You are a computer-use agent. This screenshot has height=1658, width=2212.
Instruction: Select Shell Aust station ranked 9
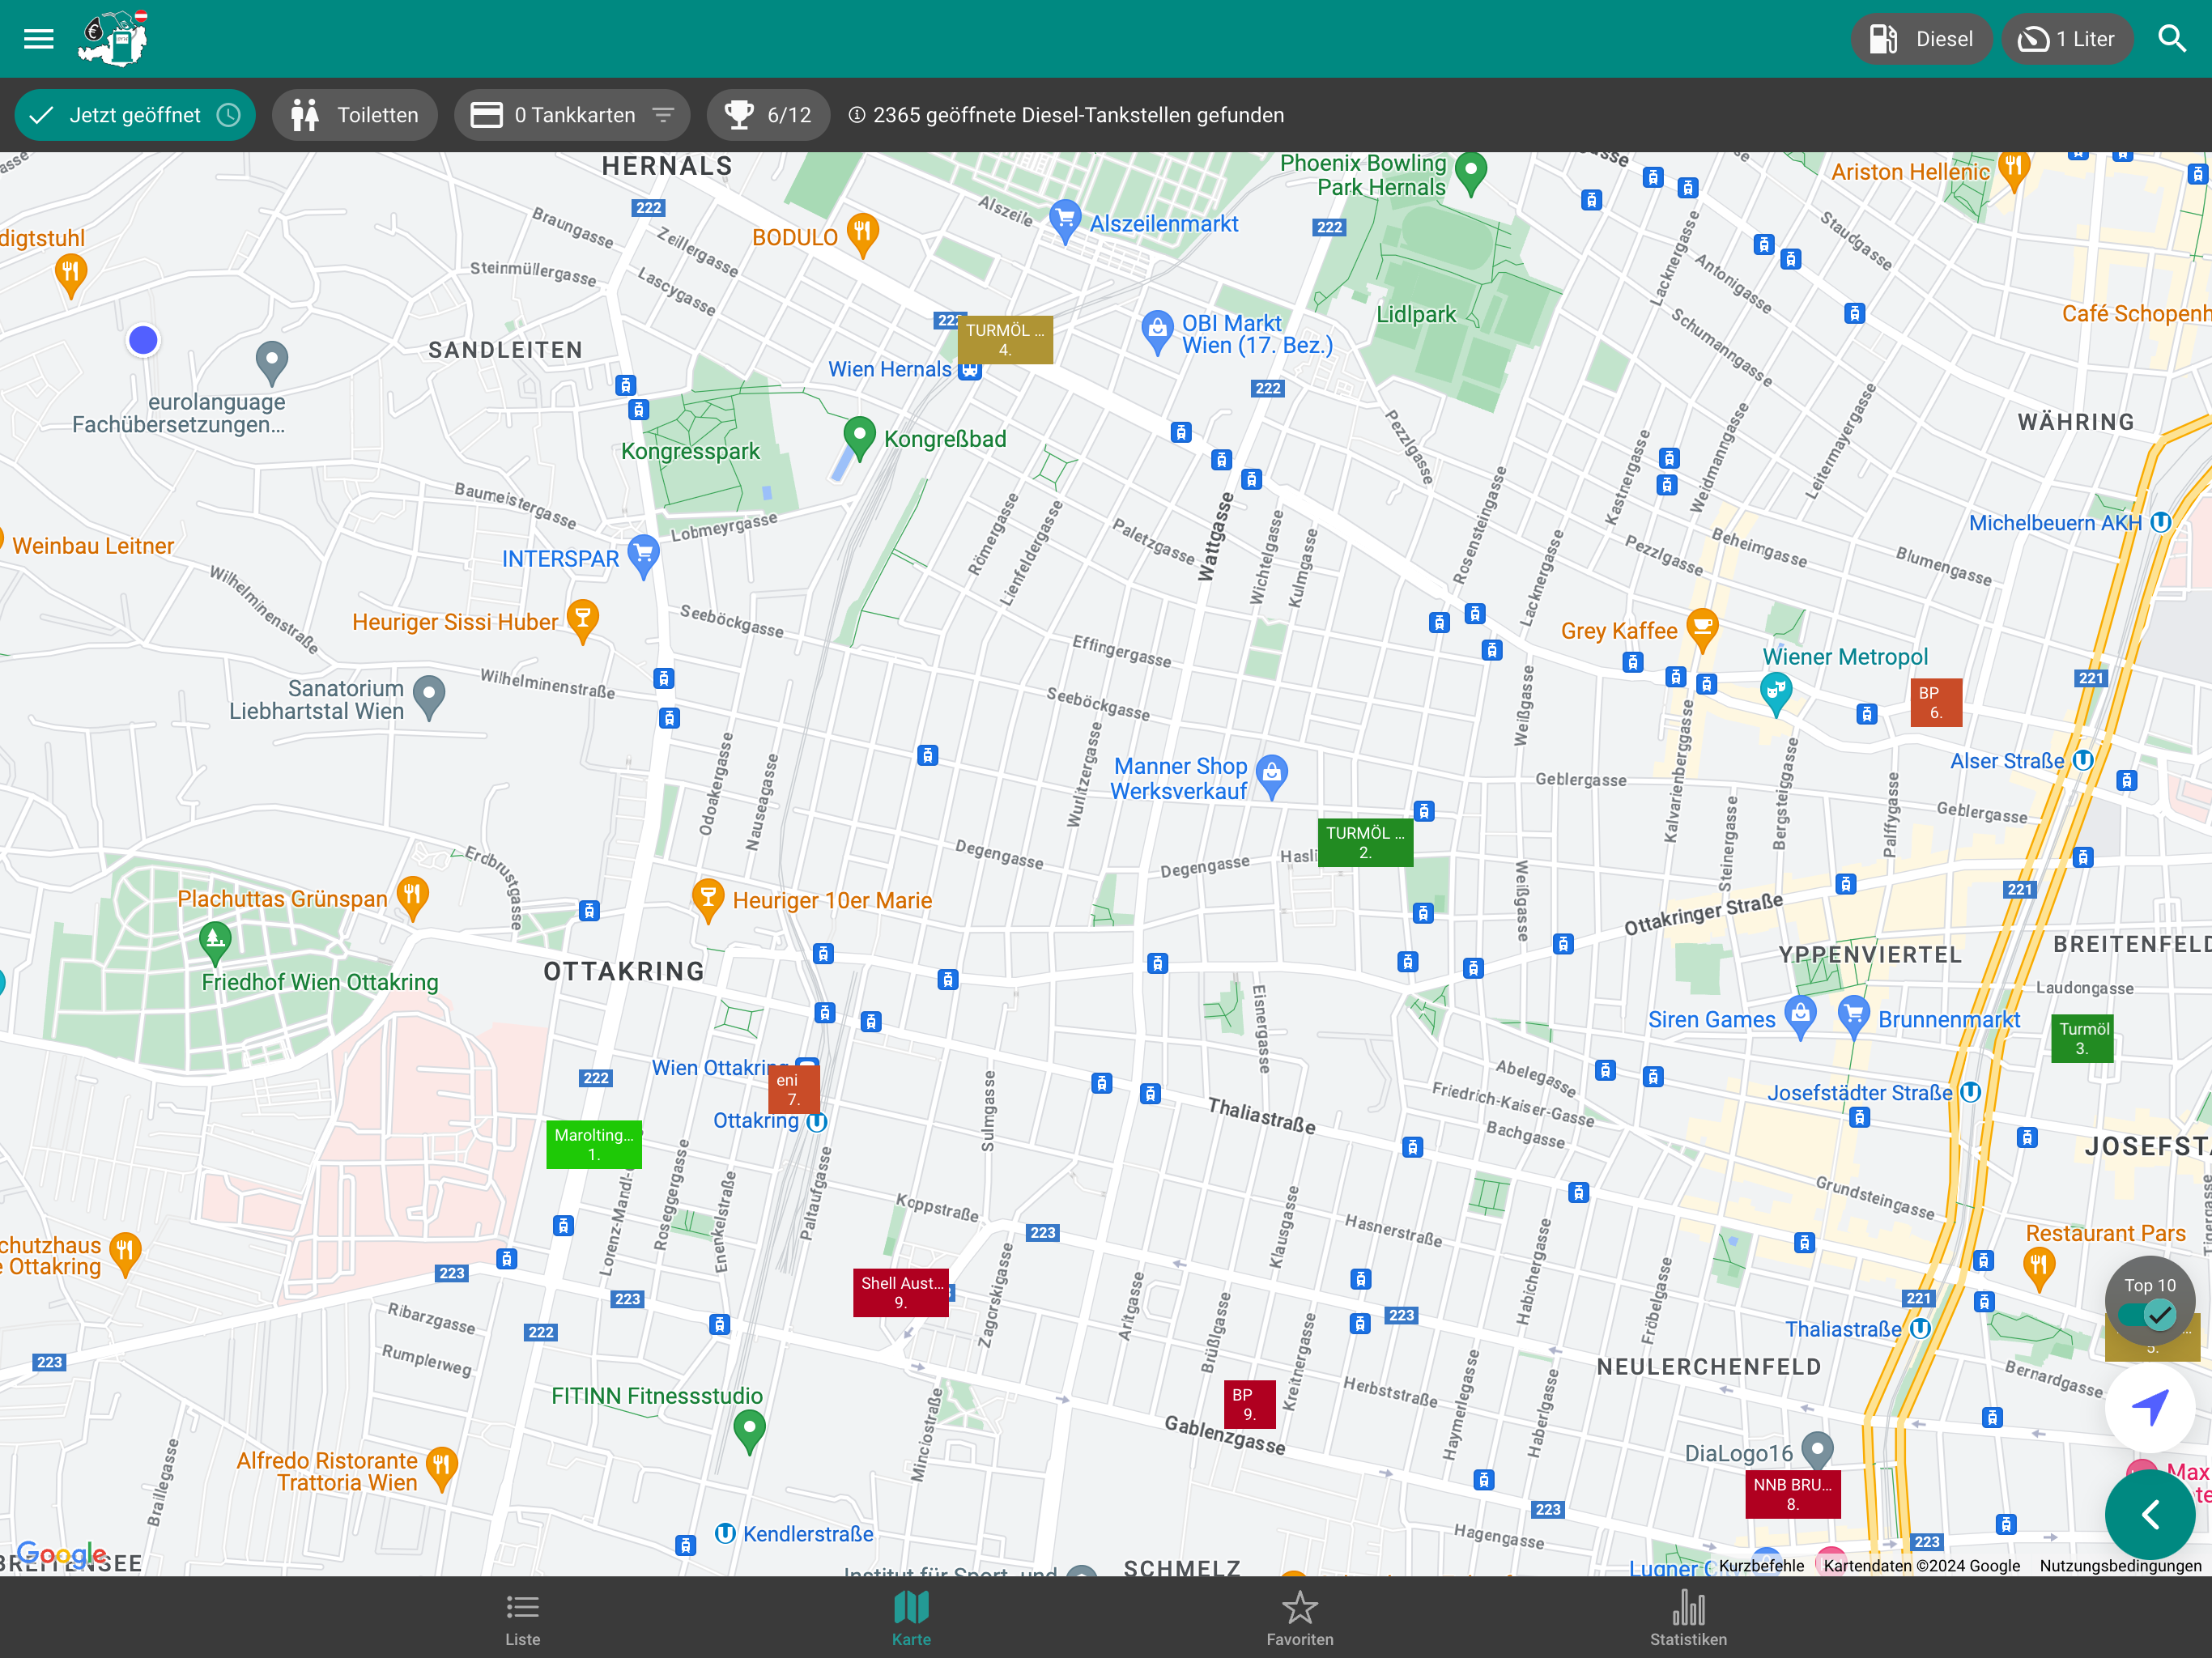point(901,1292)
